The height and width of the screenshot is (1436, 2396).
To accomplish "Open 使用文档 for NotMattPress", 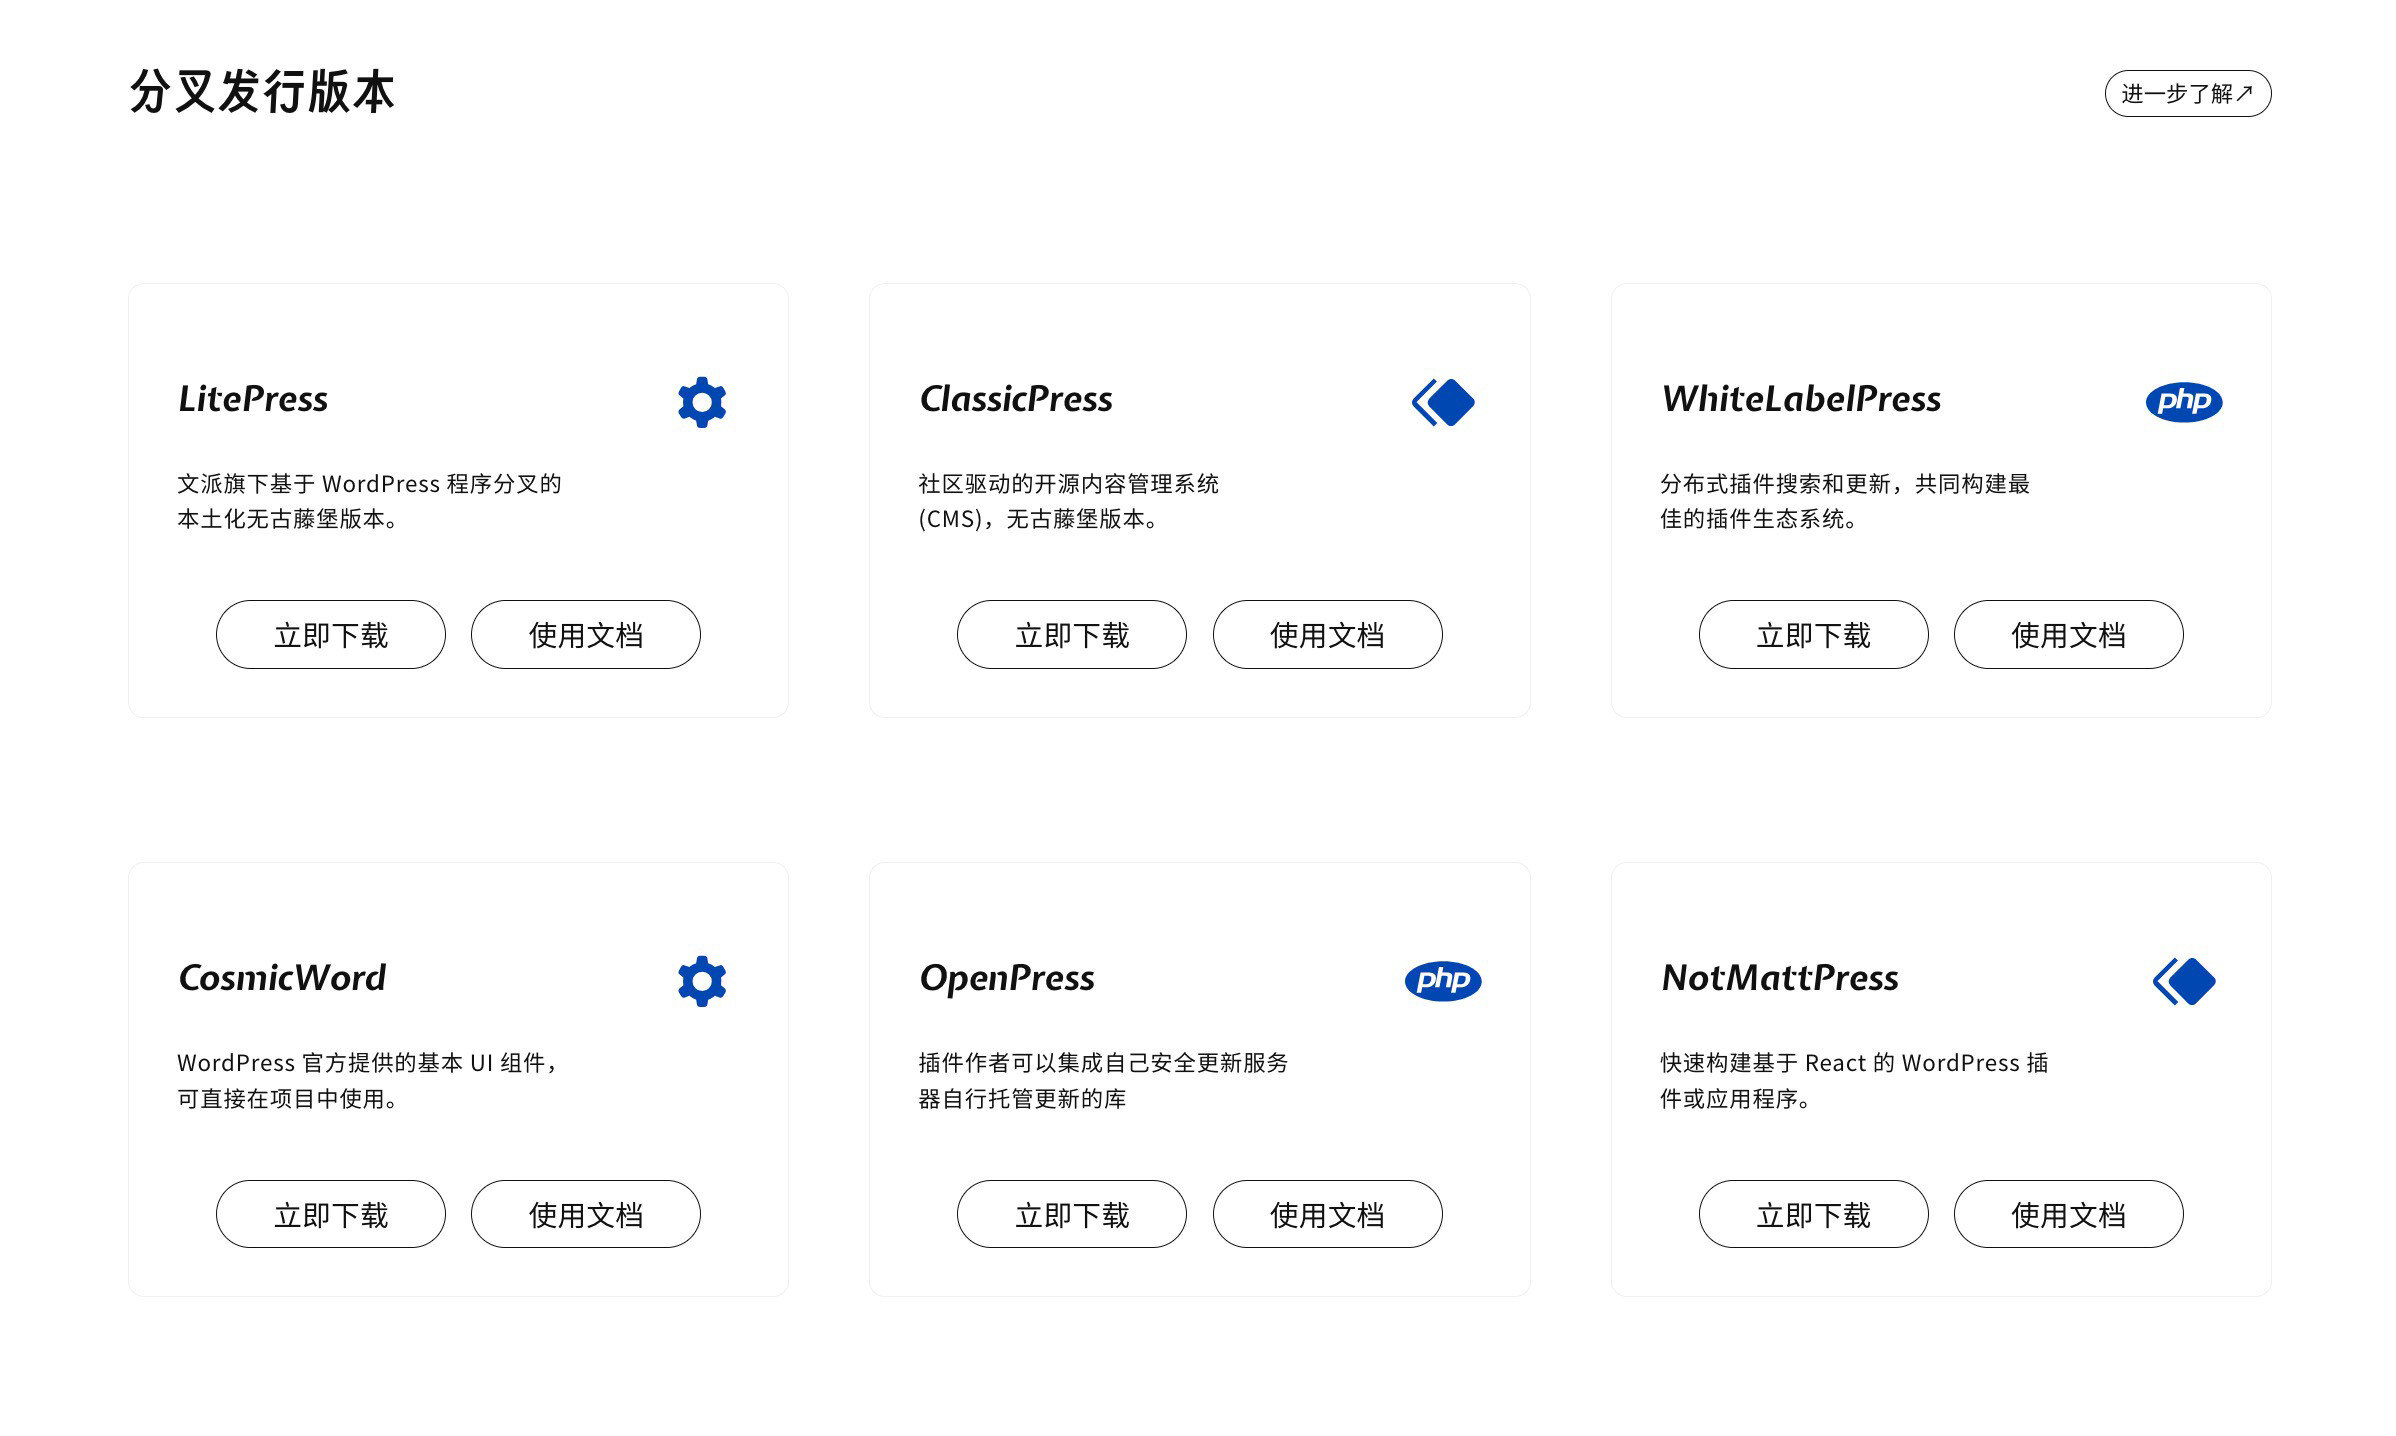I will tap(2068, 1214).
